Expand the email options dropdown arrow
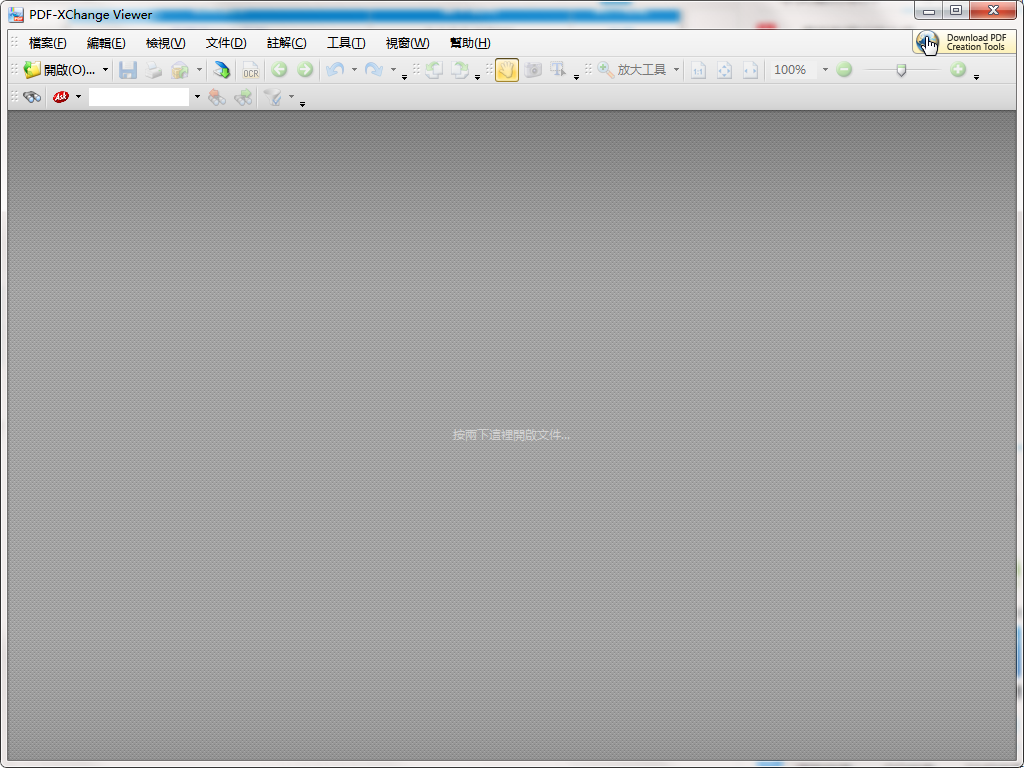Screen dimensions: 1024x768 (x=199, y=70)
